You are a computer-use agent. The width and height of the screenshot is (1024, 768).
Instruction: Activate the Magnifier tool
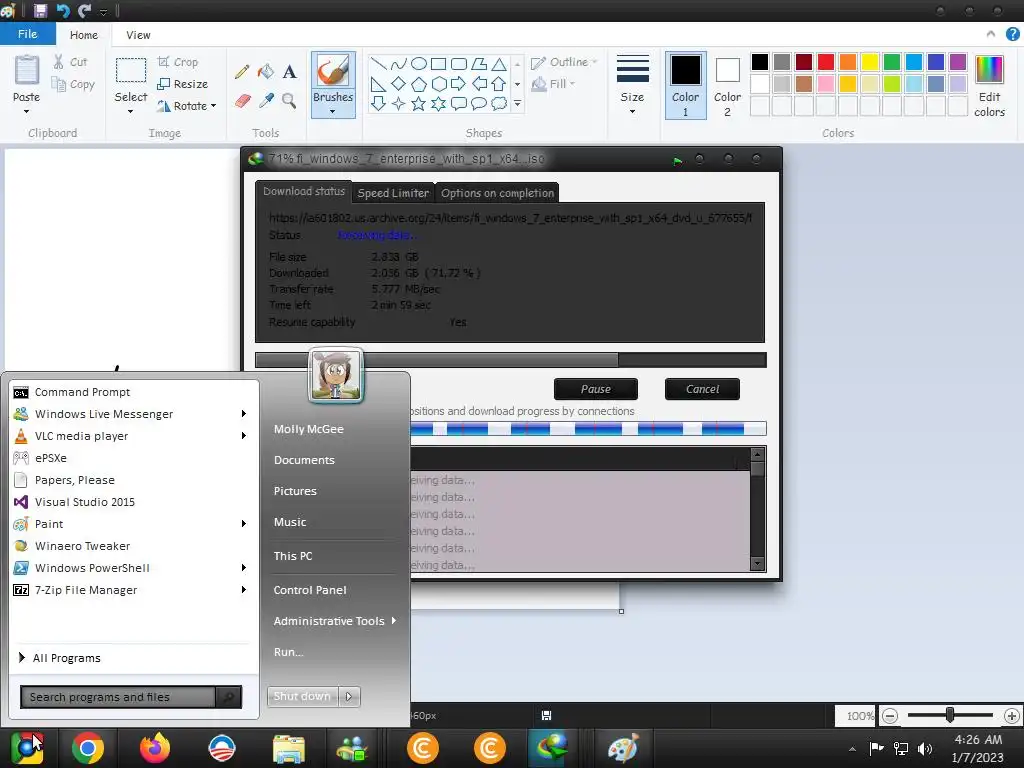pyautogui.click(x=289, y=101)
